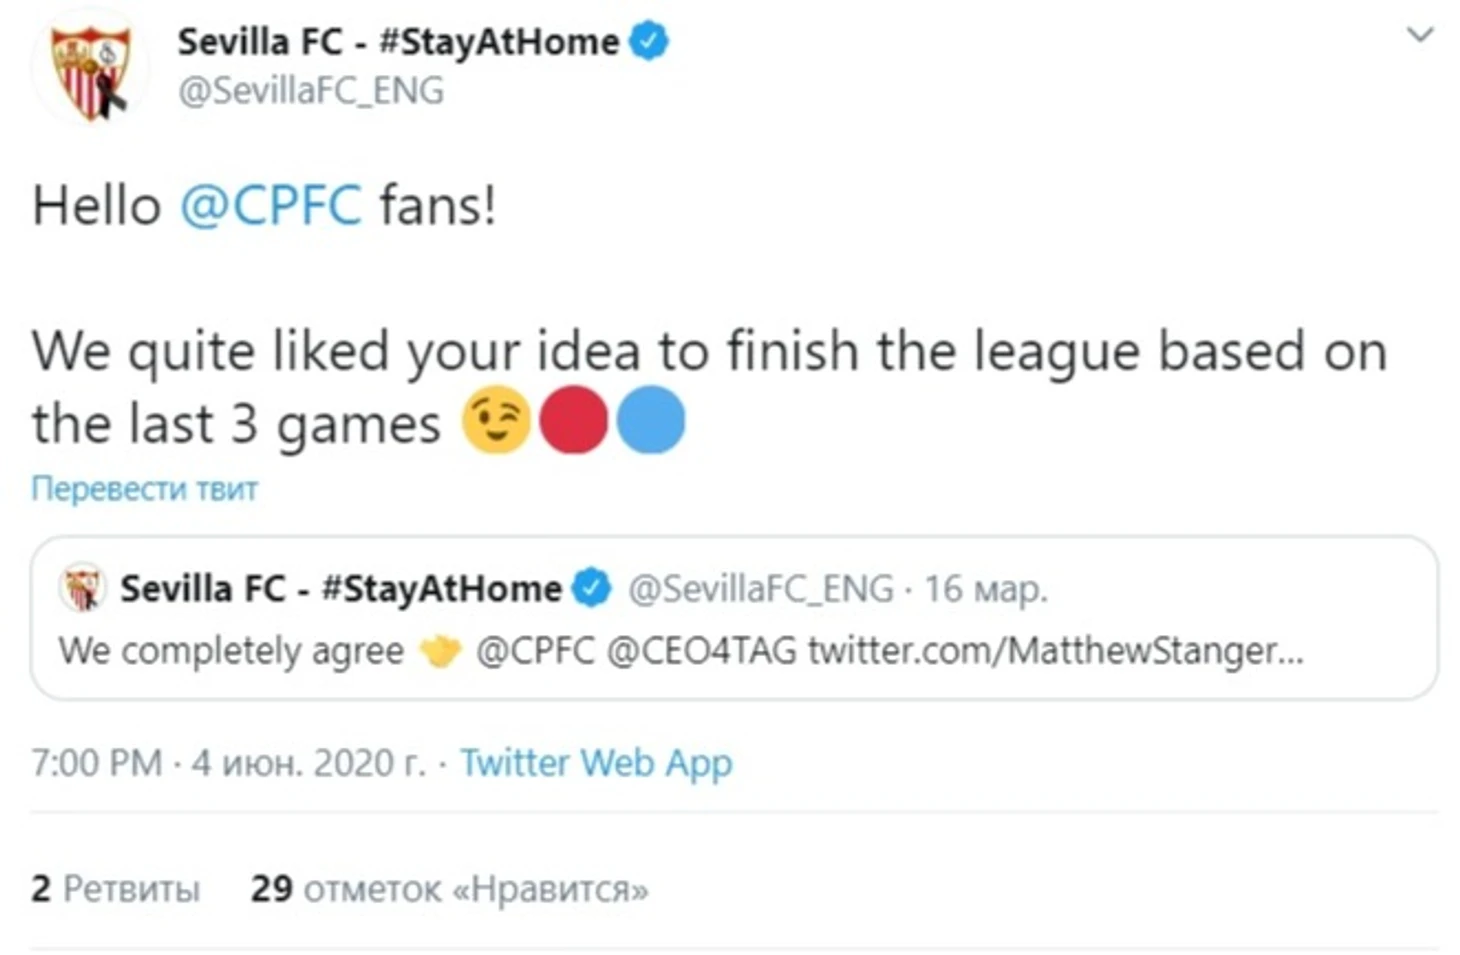Click the red circle emoji

(x=574, y=420)
